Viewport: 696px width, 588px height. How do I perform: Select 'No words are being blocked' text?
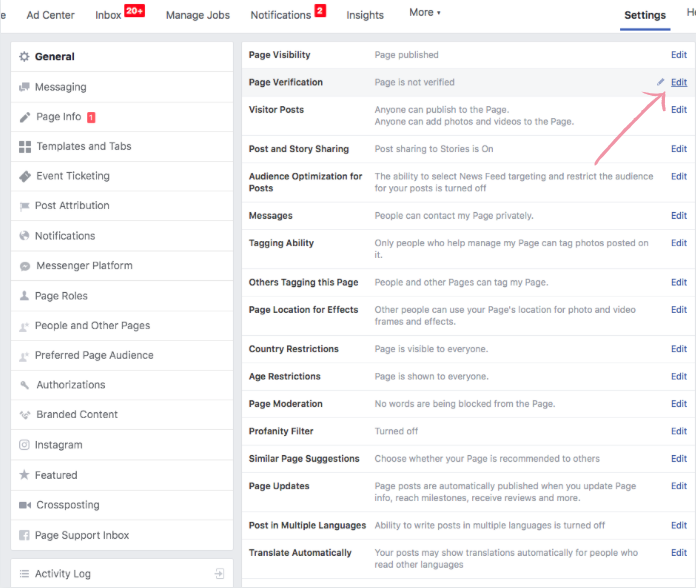[464, 404]
